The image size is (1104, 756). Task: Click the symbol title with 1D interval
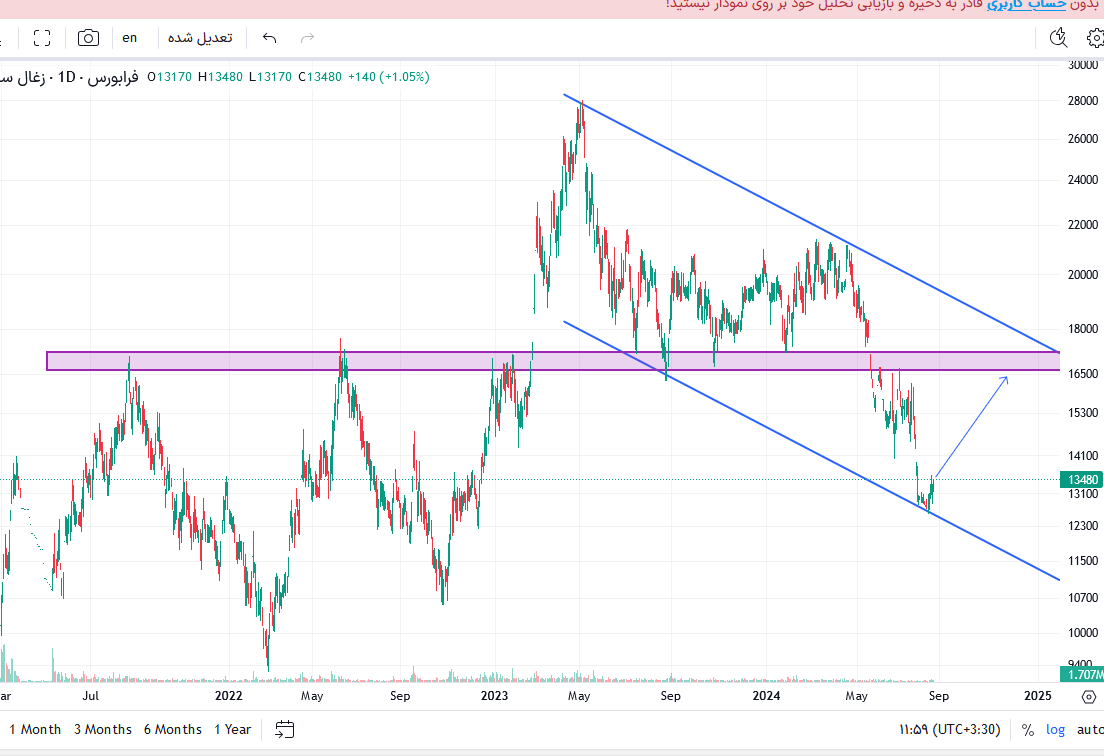(69, 77)
